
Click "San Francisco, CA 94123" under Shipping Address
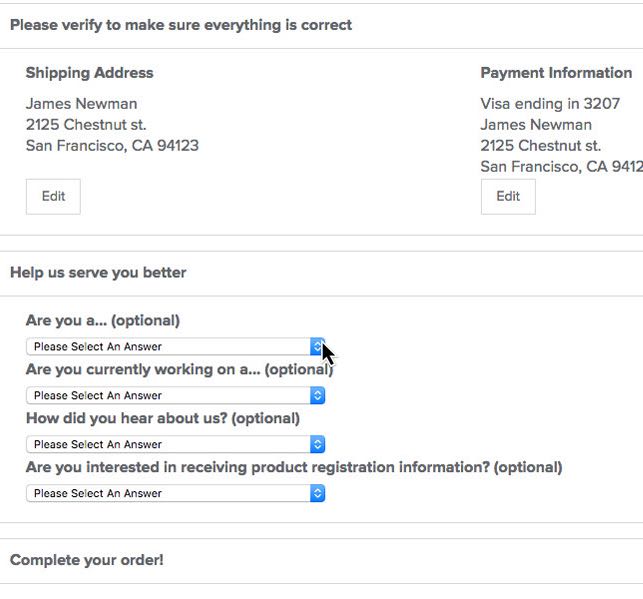(112, 146)
